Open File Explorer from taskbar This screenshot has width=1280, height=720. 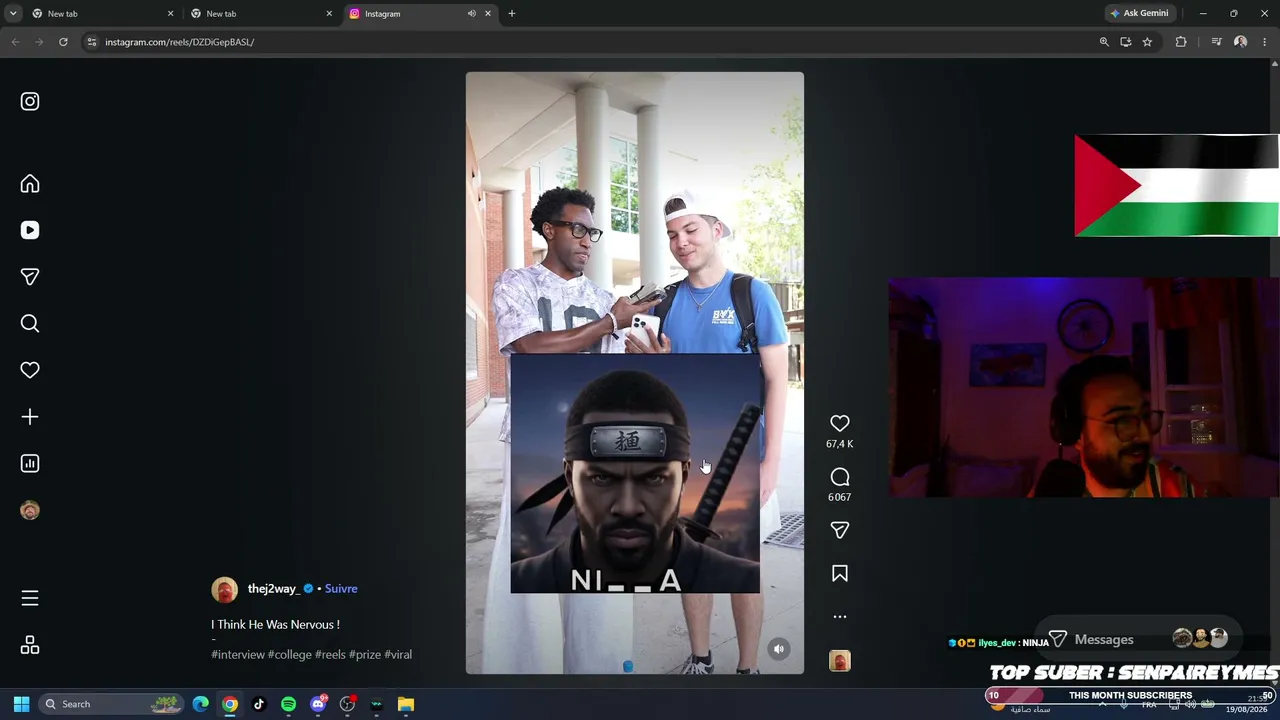[406, 704]
